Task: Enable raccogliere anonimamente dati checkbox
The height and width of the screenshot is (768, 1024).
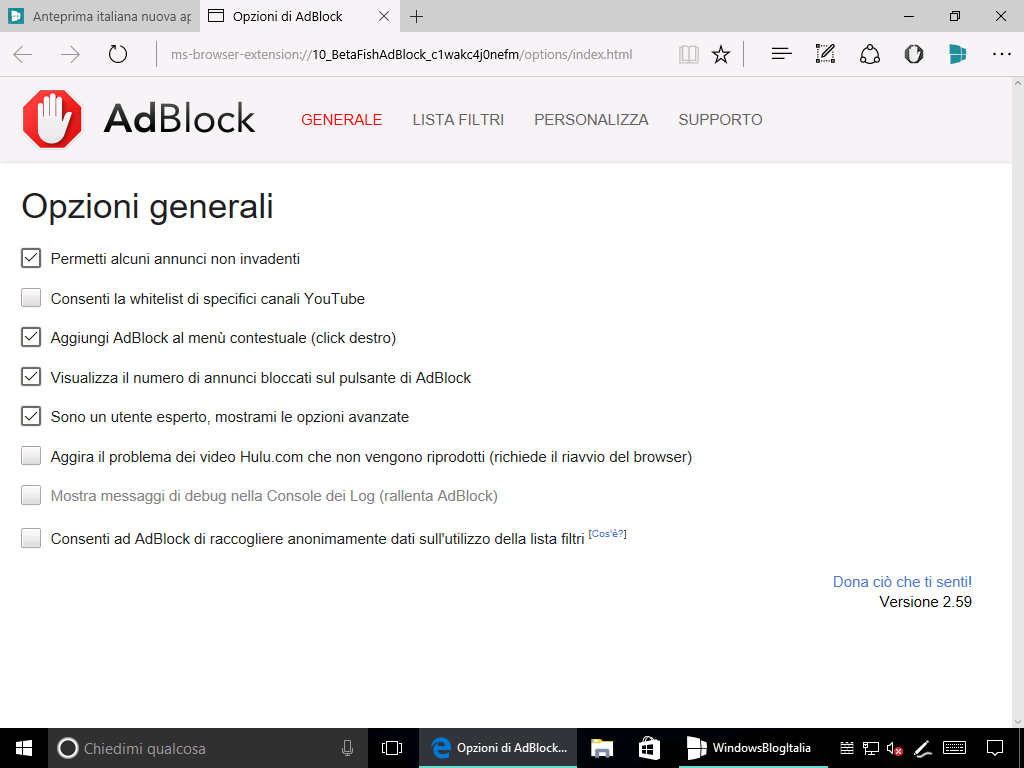Action: coord(31,538)
